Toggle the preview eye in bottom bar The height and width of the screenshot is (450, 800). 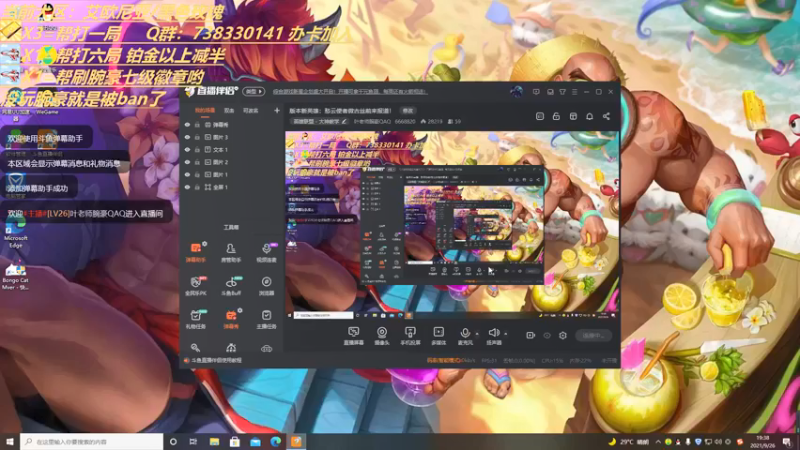tap(547, 336)
